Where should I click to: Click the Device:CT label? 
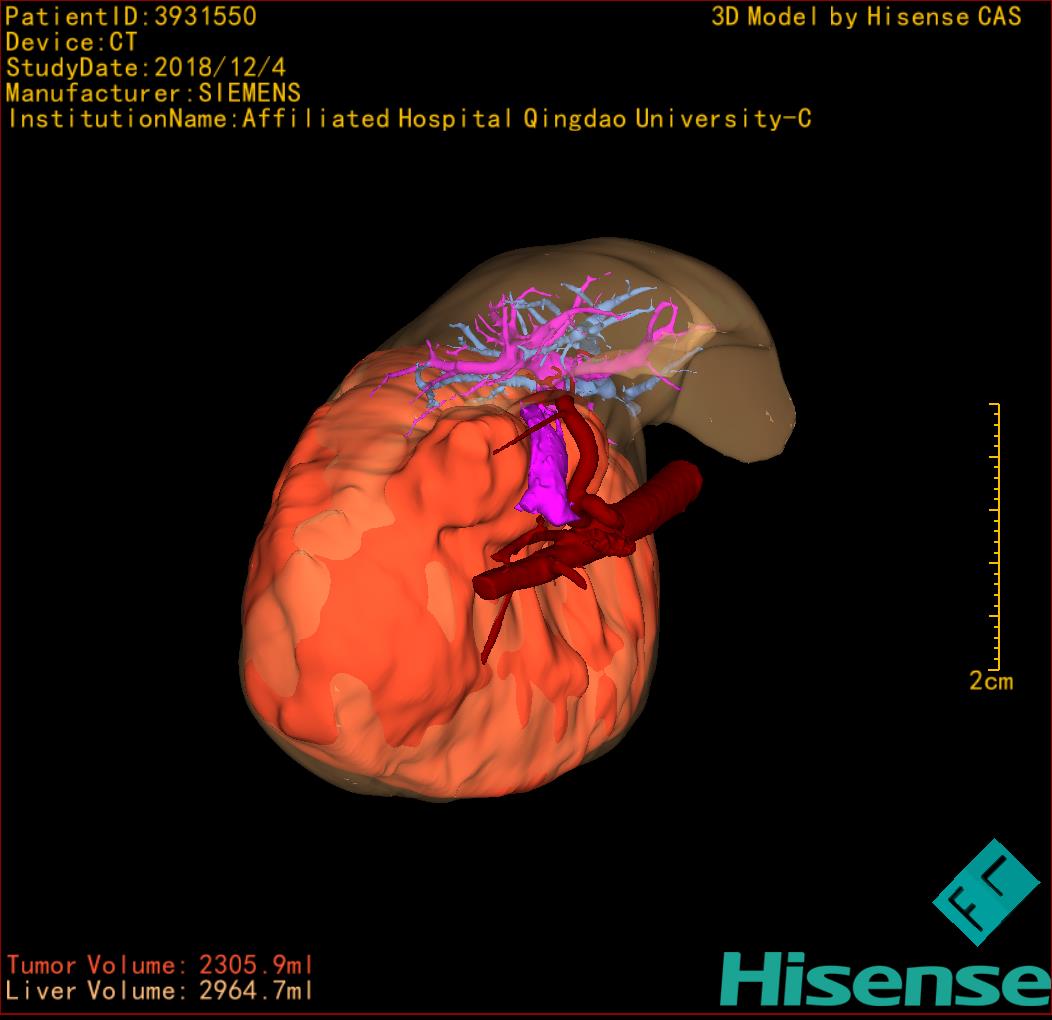(71, 42)
